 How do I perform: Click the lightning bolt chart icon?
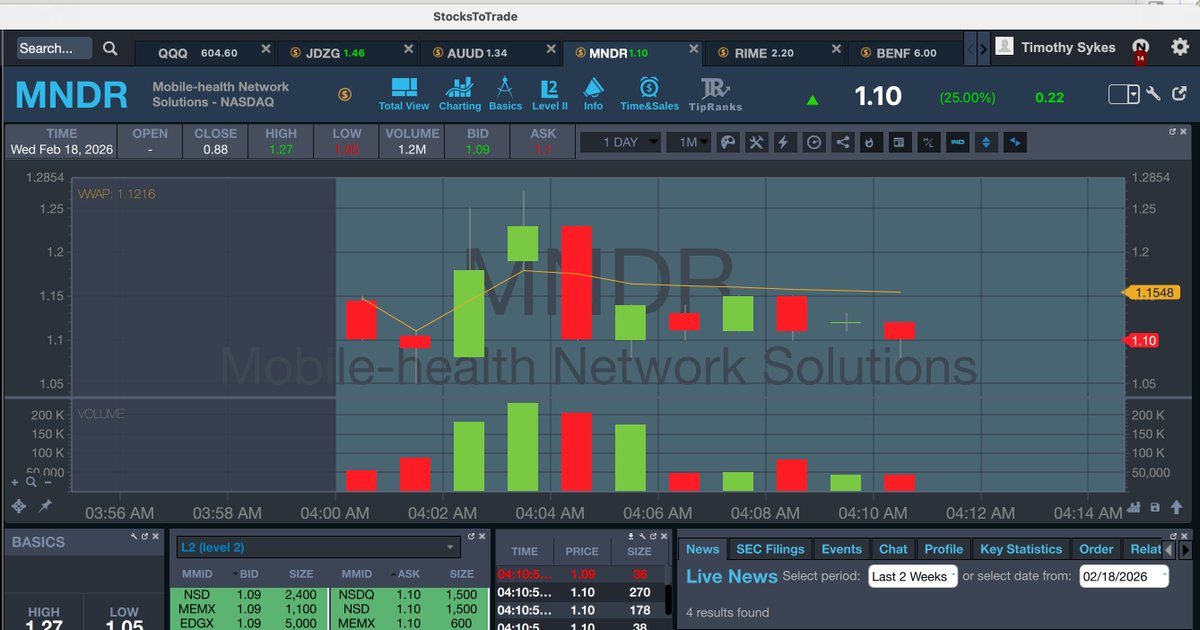click(x=783, y=142)
